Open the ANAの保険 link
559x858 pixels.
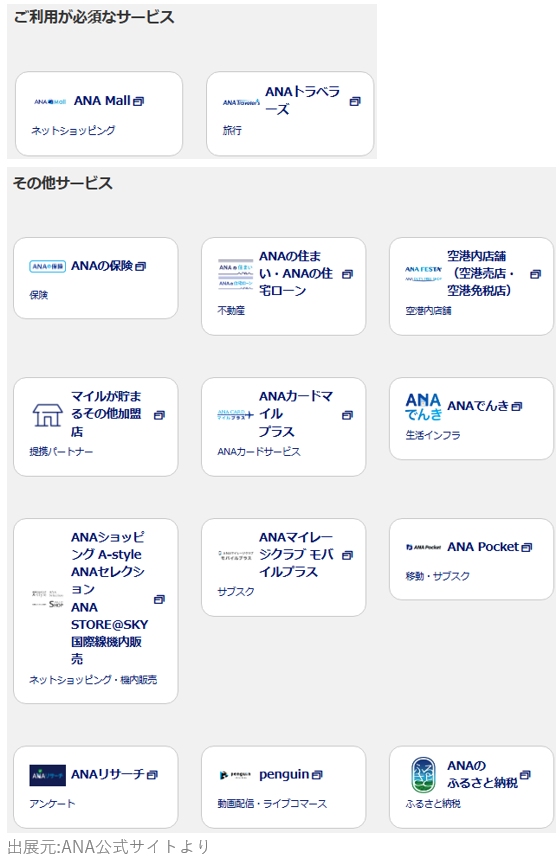click(102, 266)
